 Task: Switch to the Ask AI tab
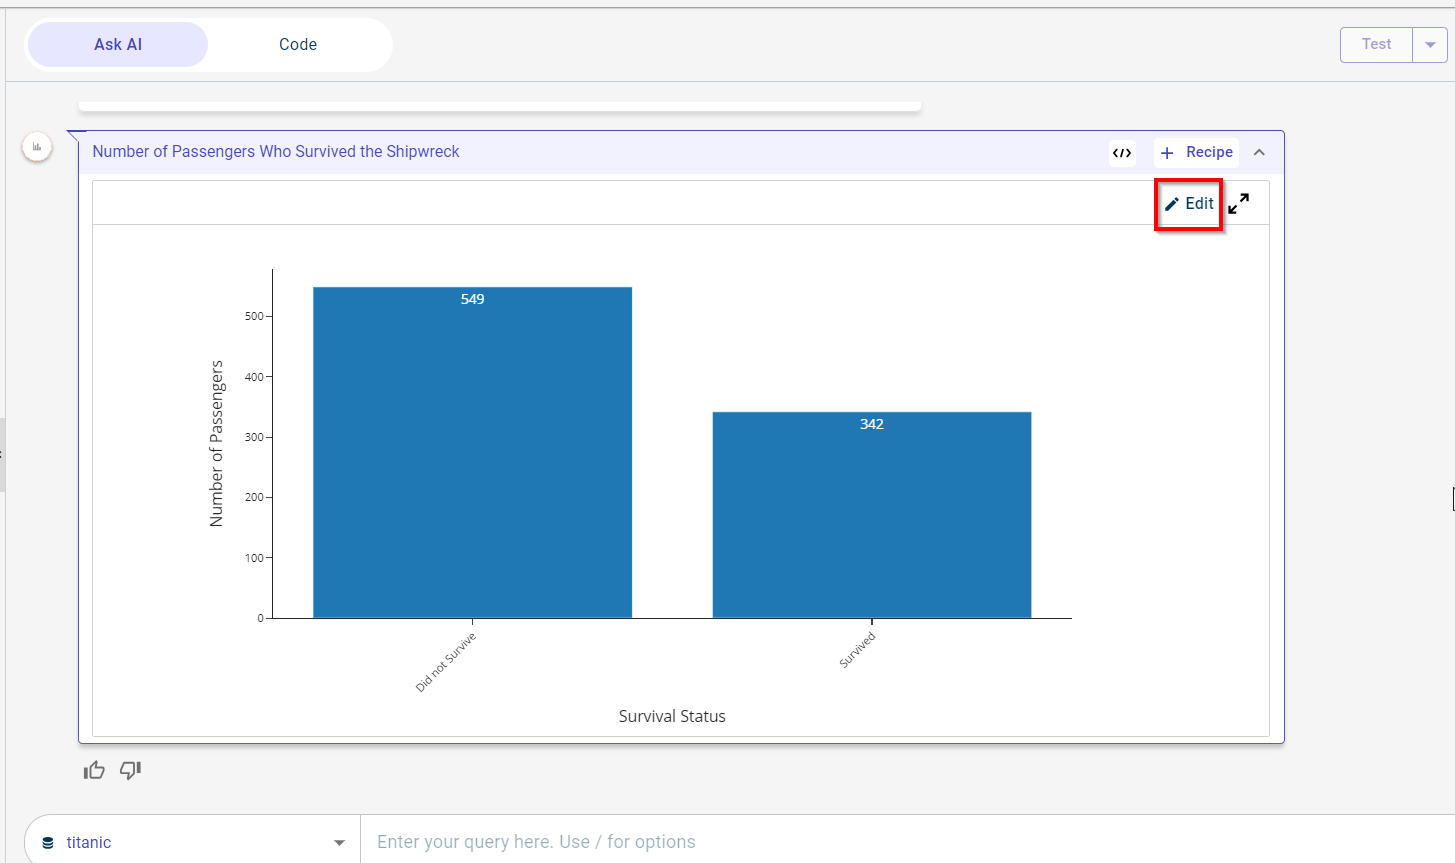118,45
